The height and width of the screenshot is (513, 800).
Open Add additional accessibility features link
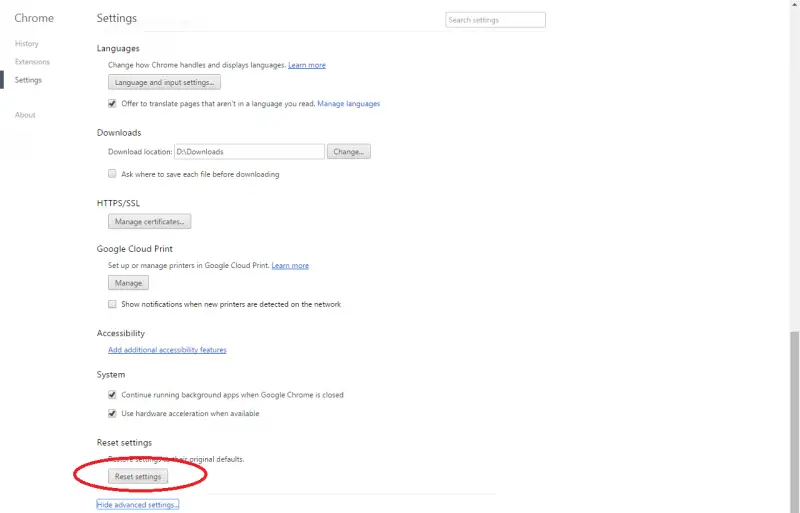167,350
